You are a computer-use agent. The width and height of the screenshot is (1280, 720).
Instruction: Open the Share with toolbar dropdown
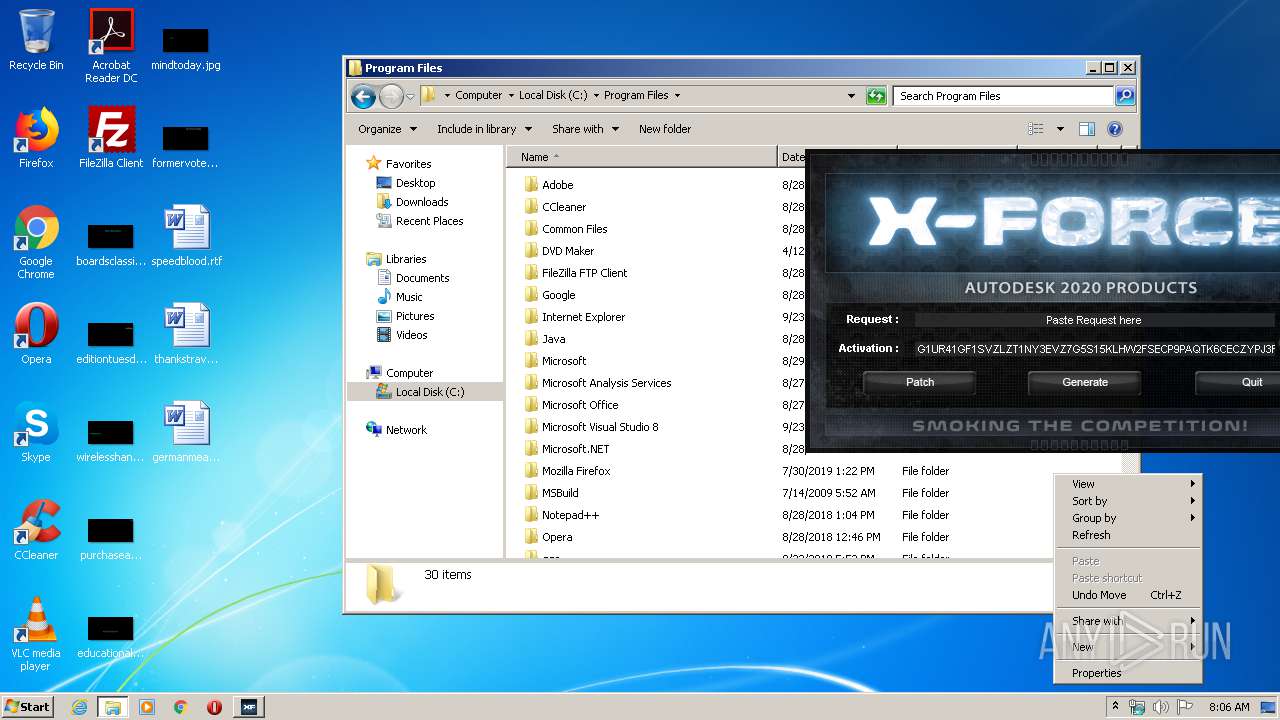(x=585, y=129)
